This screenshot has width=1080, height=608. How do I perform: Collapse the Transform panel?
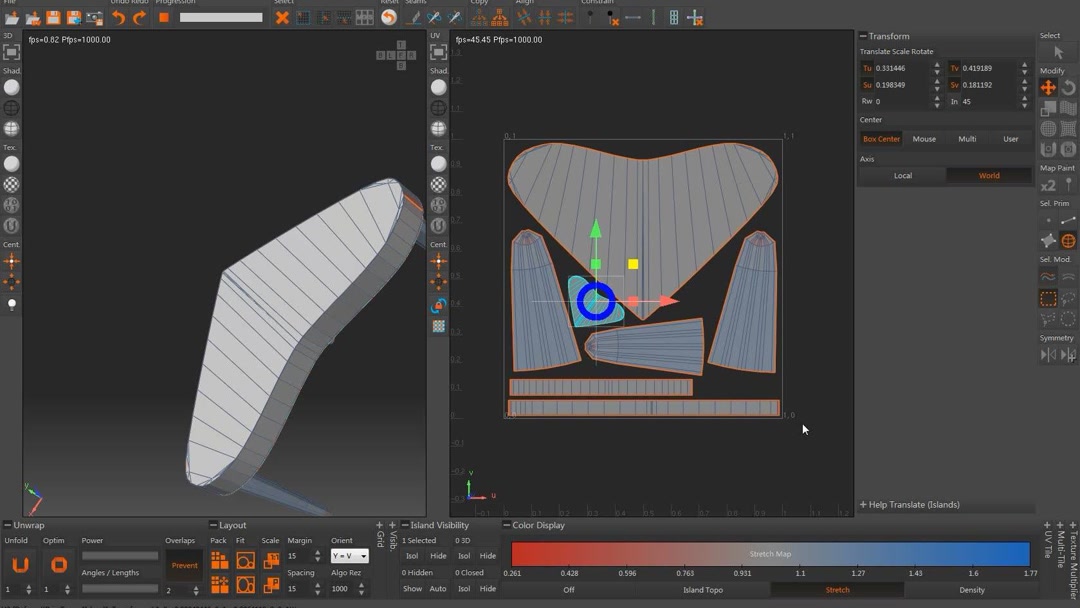click(x=863, y=36)
